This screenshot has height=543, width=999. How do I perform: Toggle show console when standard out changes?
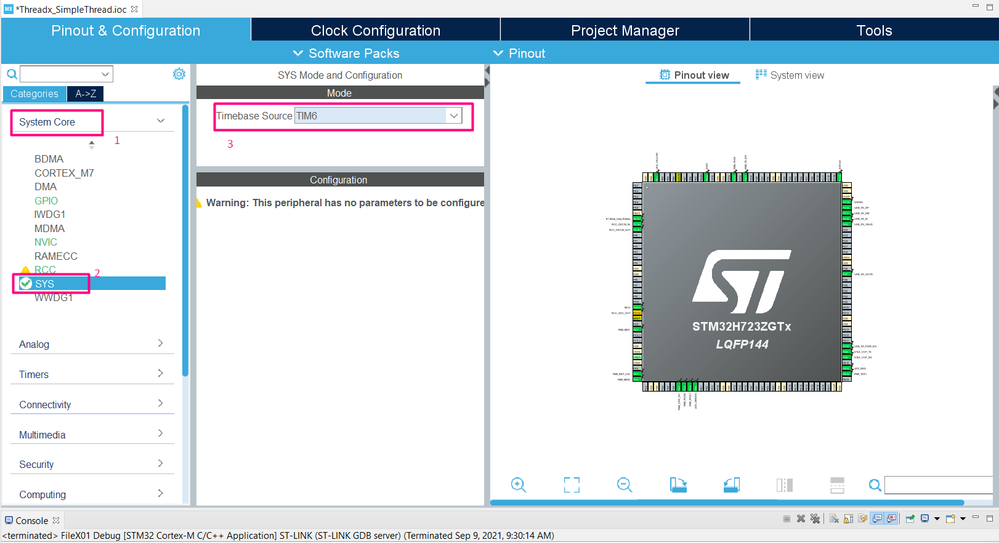click(877, 519)
